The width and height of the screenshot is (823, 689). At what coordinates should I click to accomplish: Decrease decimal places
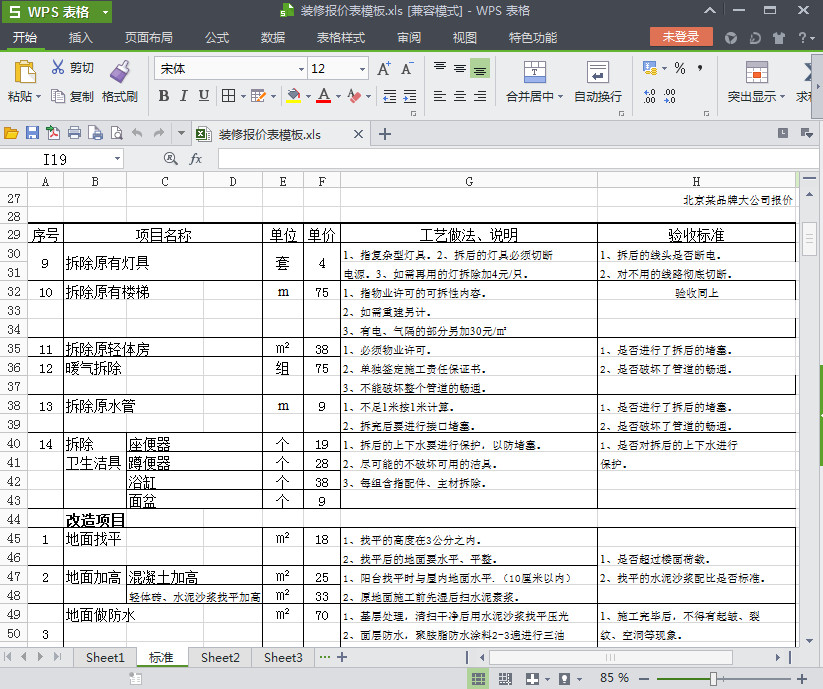pyautogui.click(x=669, y=96)
